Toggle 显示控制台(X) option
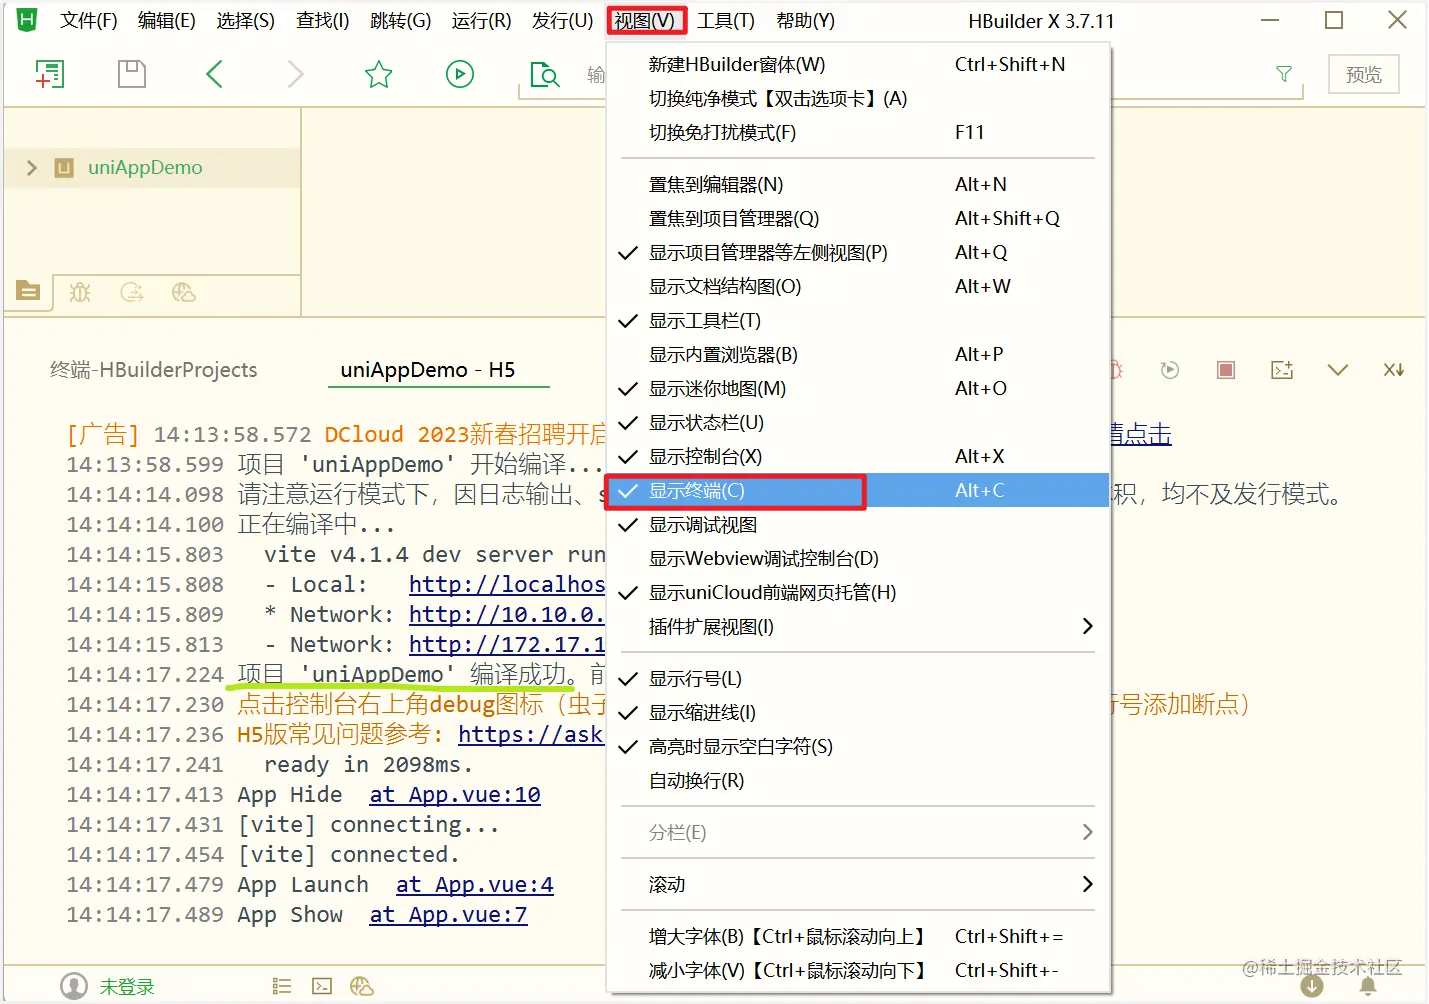Screen dimensions: 1429x1004 click(x=859, y=457)
